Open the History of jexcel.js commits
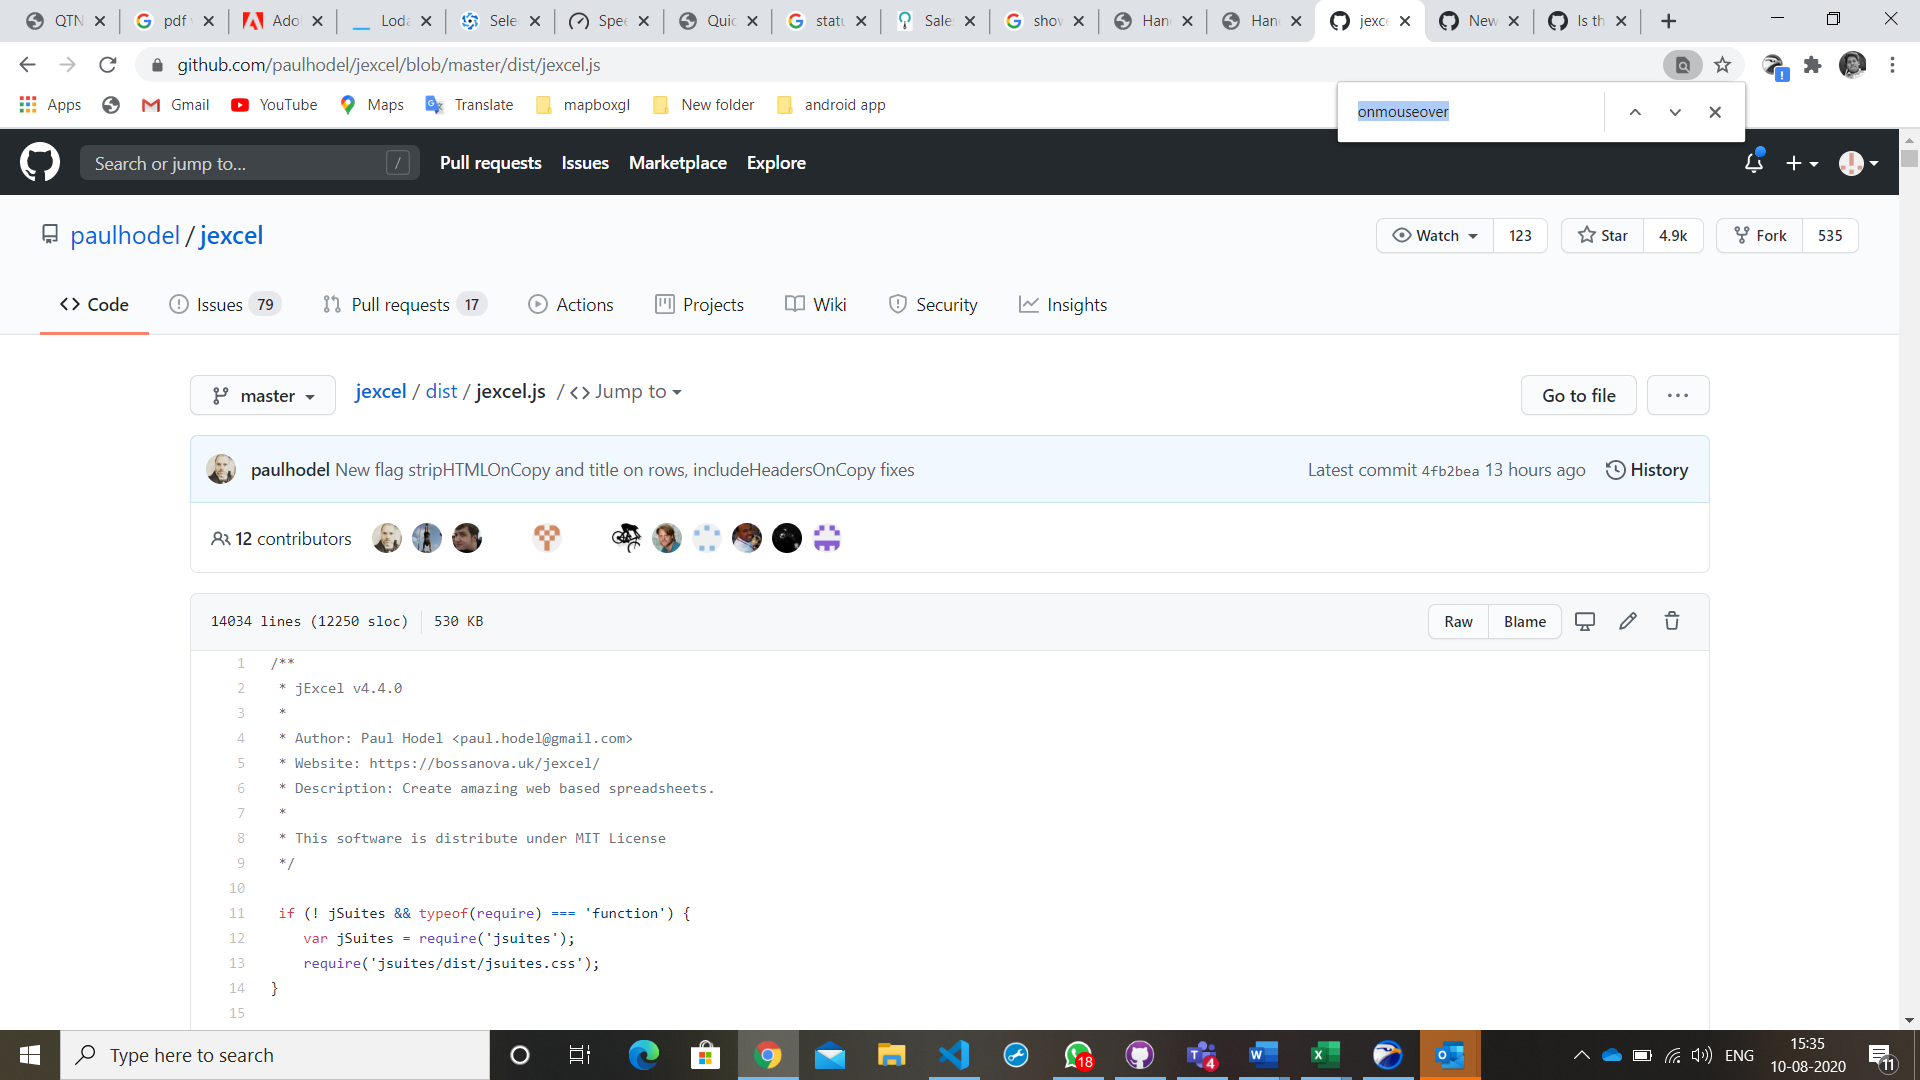 click(x=1647, y=469)
